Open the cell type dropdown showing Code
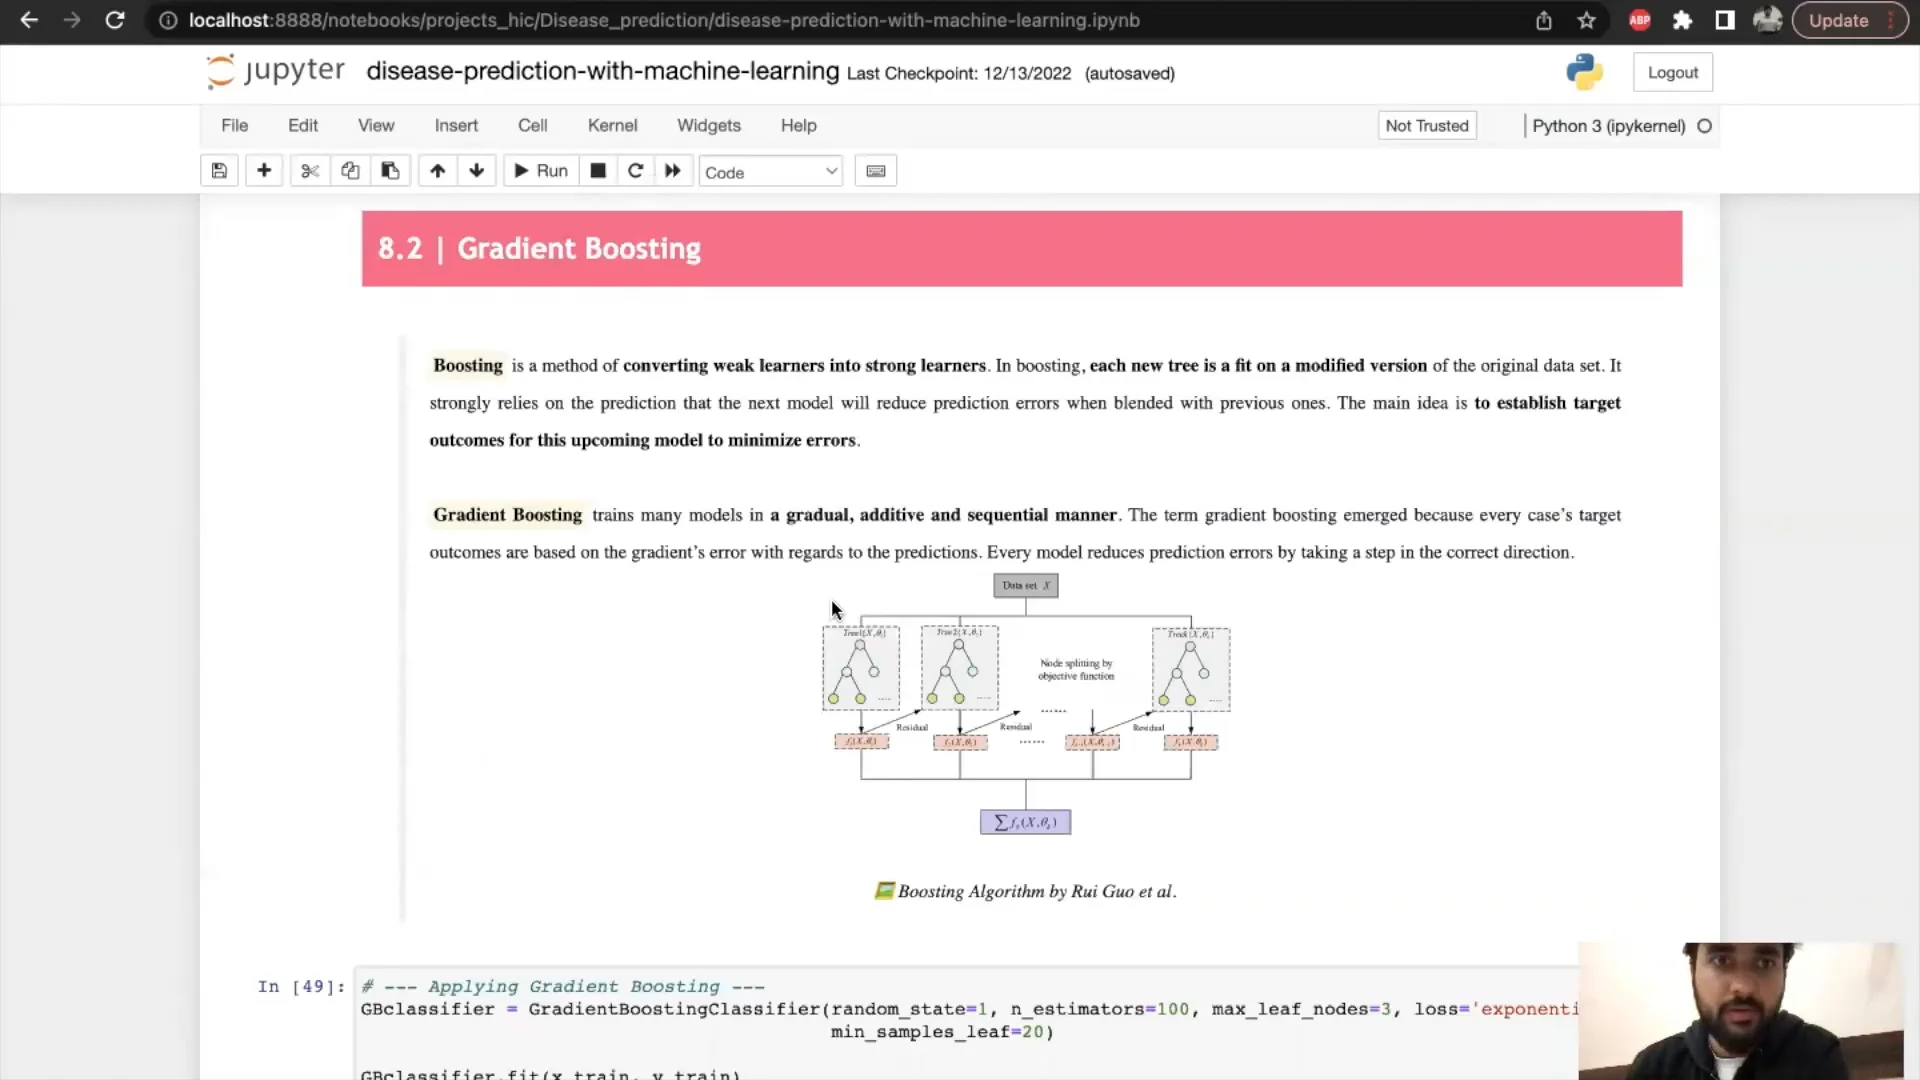Screen dimensions: 1920x1080 (771, 171)
